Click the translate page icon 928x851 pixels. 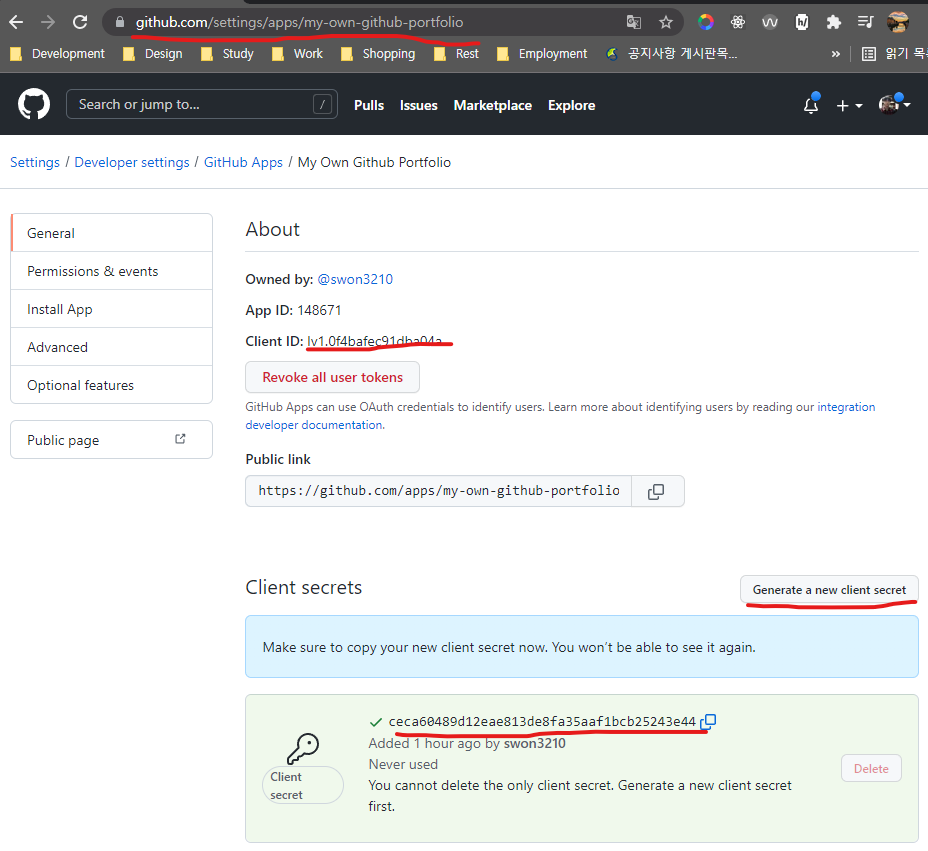pyautogui.click(x=634, y=22)
